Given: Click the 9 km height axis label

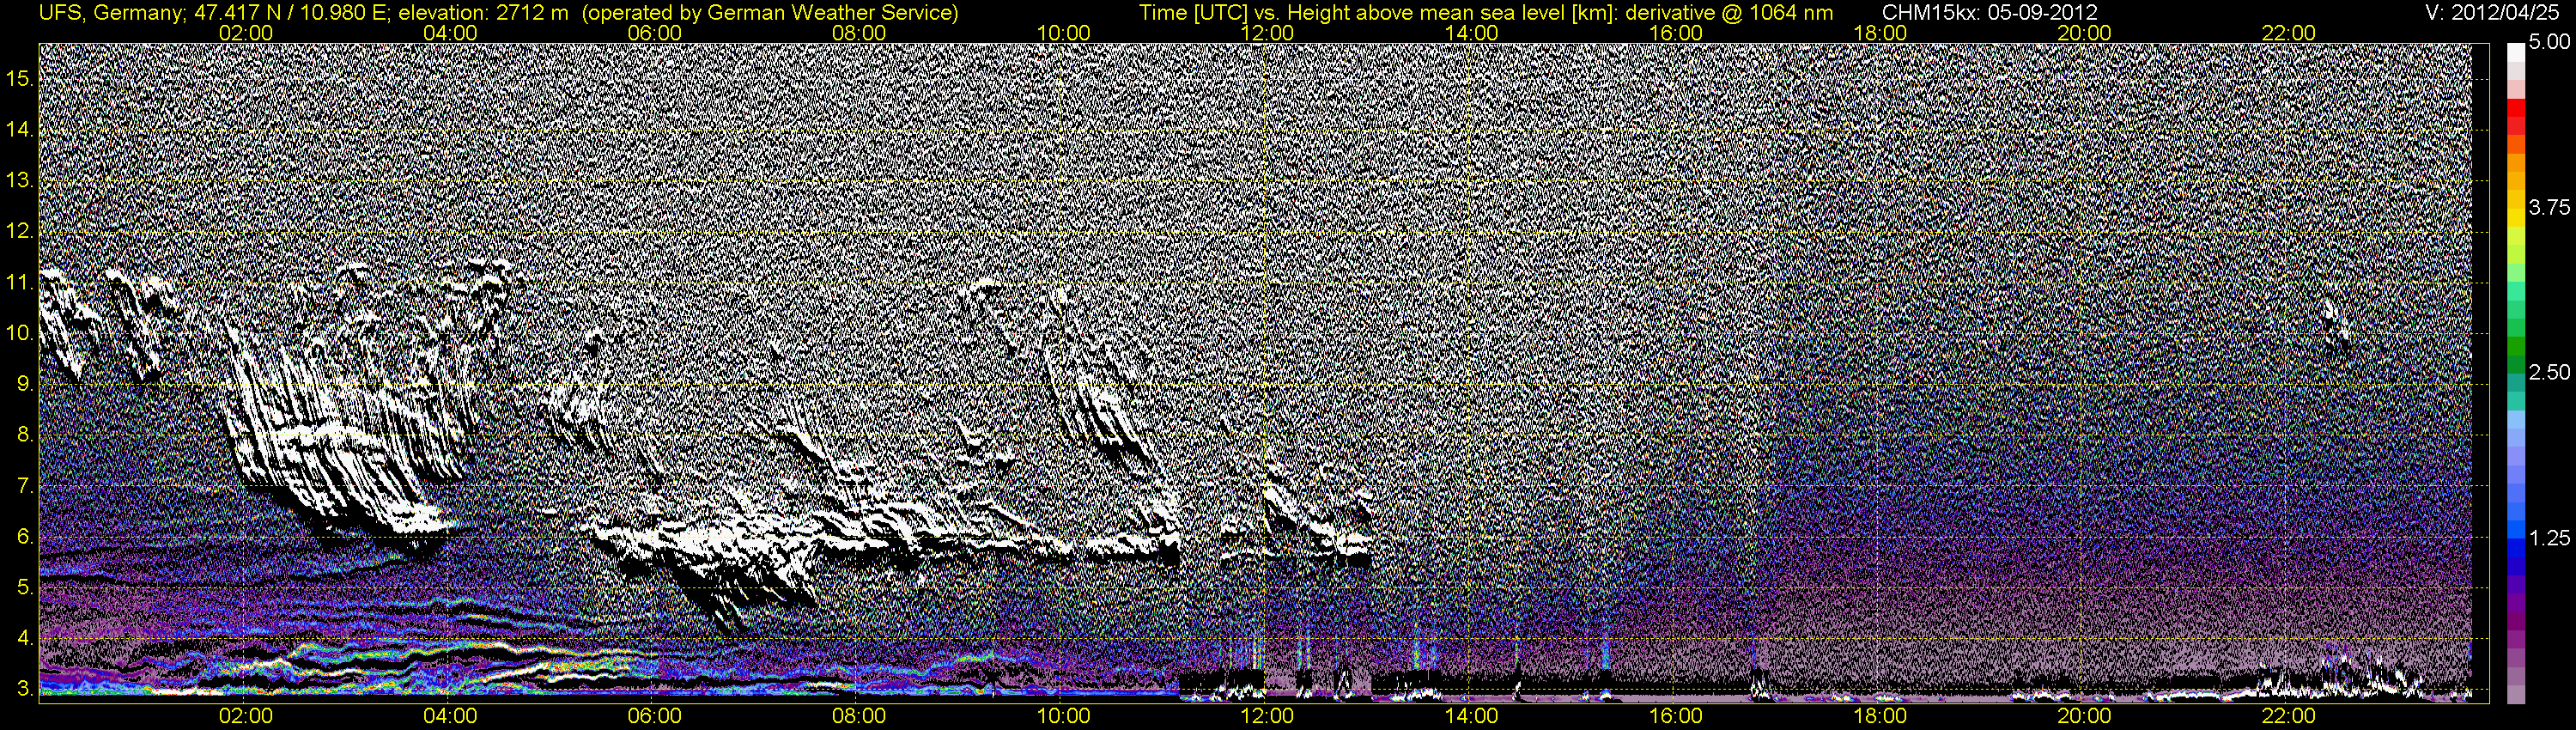Looking at the screenshot, I should click(24, 384).
